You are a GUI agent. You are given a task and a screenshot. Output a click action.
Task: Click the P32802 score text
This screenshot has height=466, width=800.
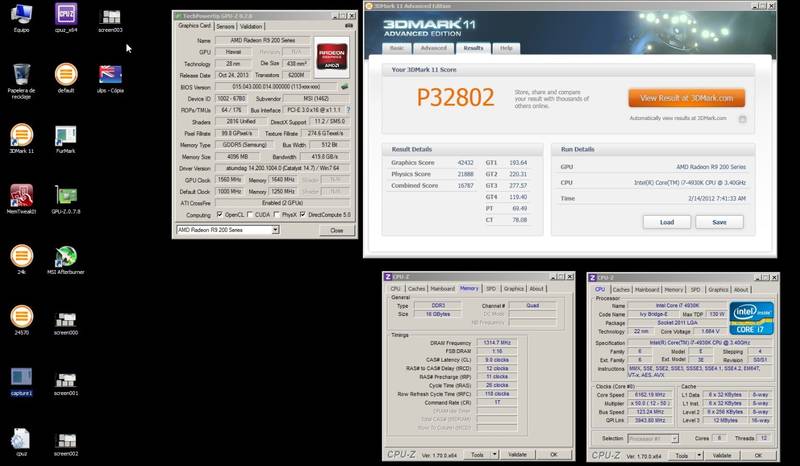[x=456, y=97]
